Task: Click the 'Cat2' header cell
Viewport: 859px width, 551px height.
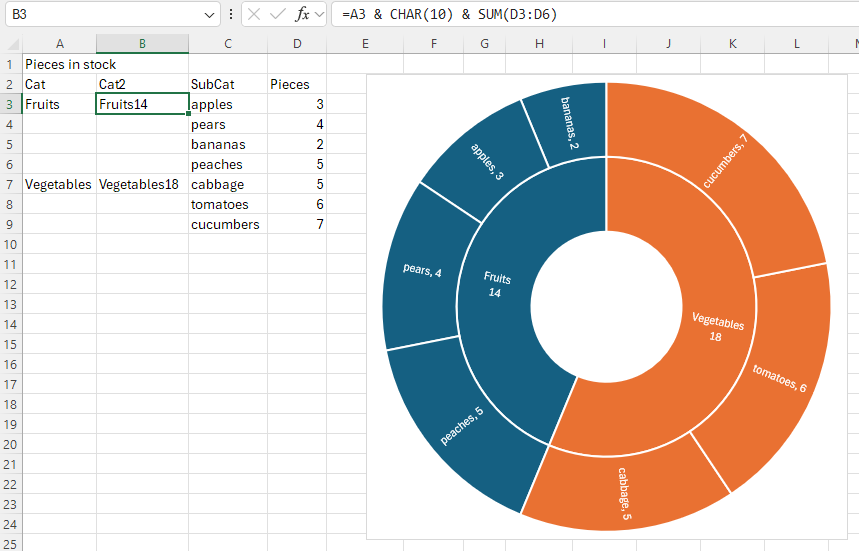Action: (142, 84)
